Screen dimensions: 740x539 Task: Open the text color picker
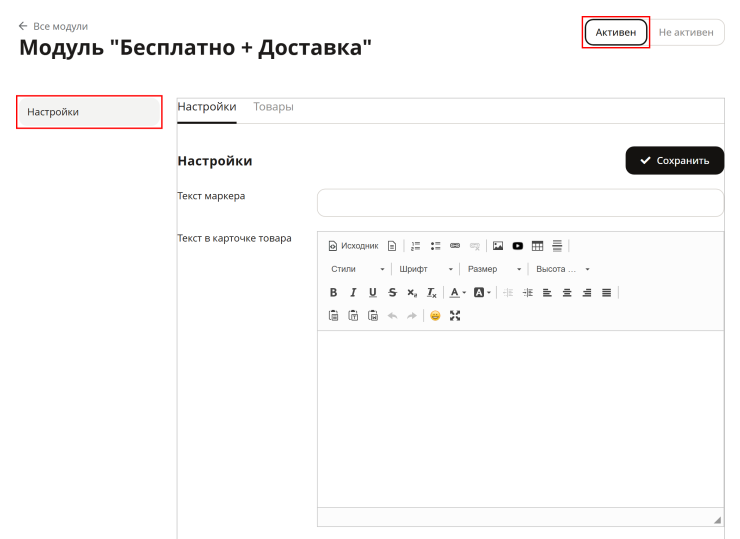pyautogui.click(x=457, y=293)
